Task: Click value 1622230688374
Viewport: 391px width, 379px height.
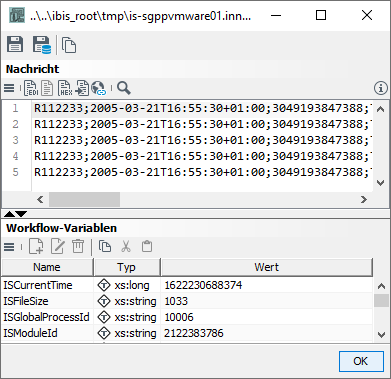Action: 203,285
